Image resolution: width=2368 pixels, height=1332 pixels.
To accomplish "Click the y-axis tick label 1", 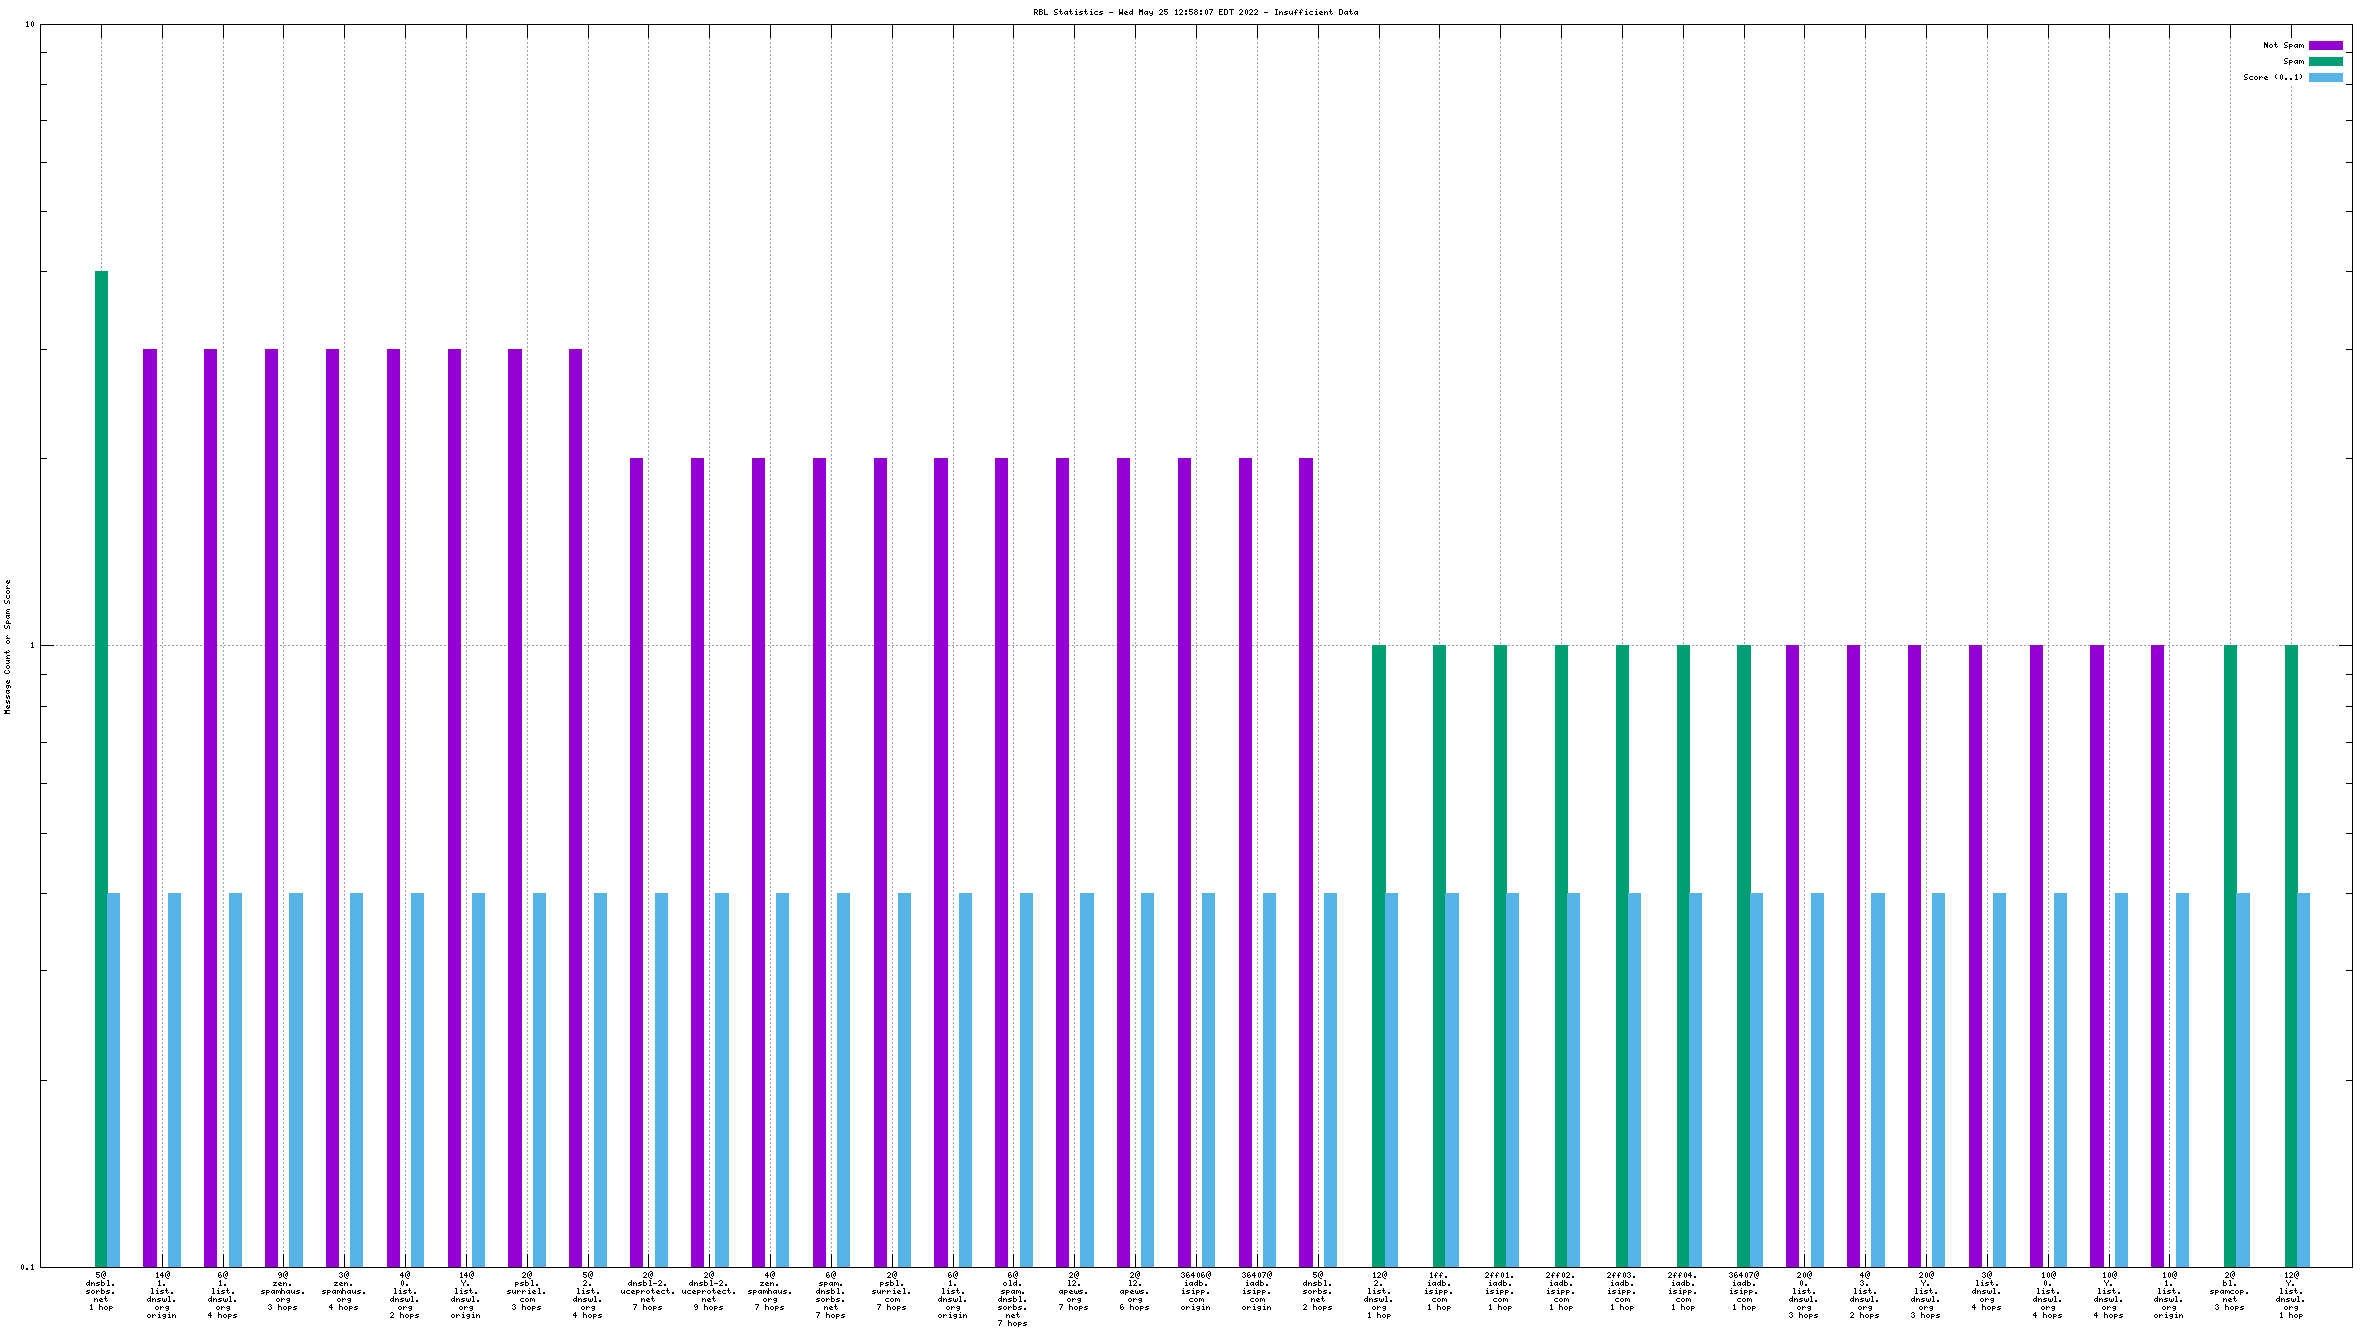I will (31, 645).
